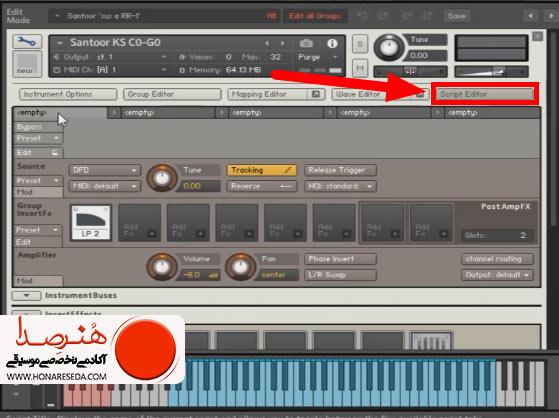
Task: Click the Source Tune knob
Action: [162, 178]
